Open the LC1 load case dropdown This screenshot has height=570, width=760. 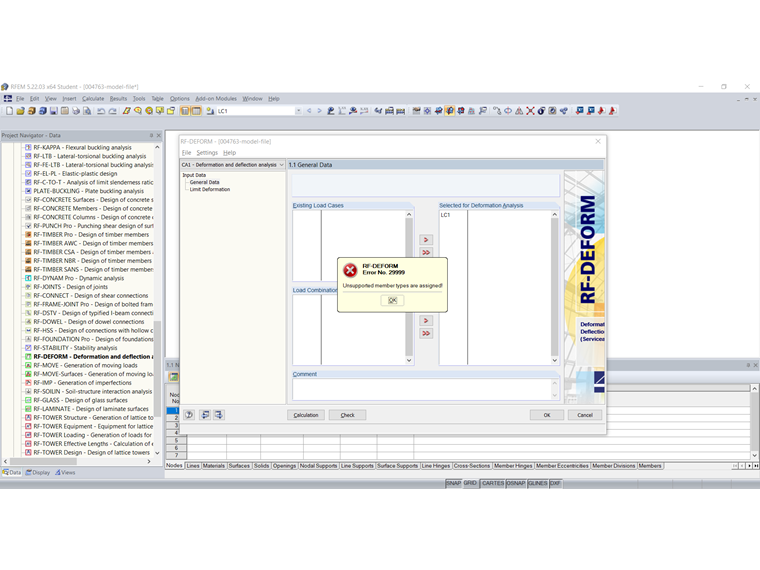[x=298, y=111]
